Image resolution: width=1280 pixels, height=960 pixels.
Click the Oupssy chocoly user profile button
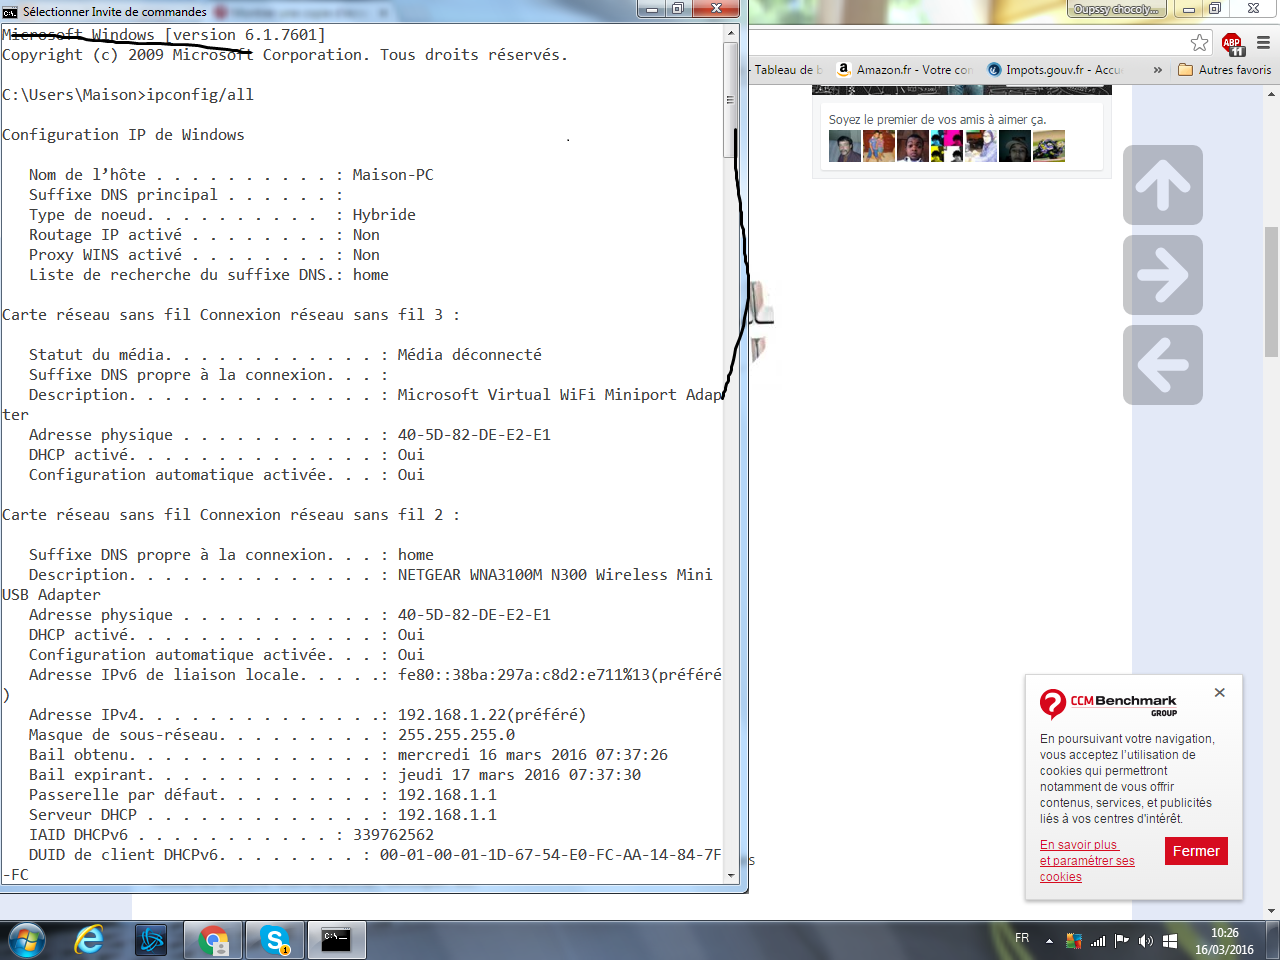[x=1115, y=9]
